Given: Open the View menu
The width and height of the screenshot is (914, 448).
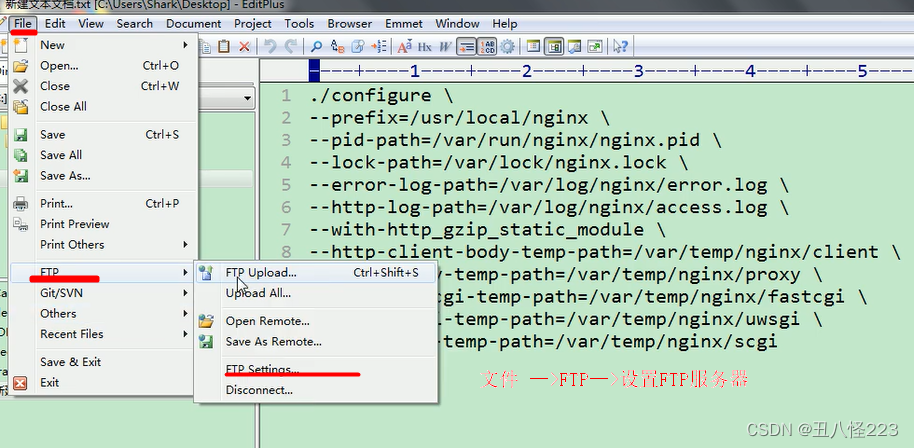Looking at the screenshot, I should click(x=91, y=24).
